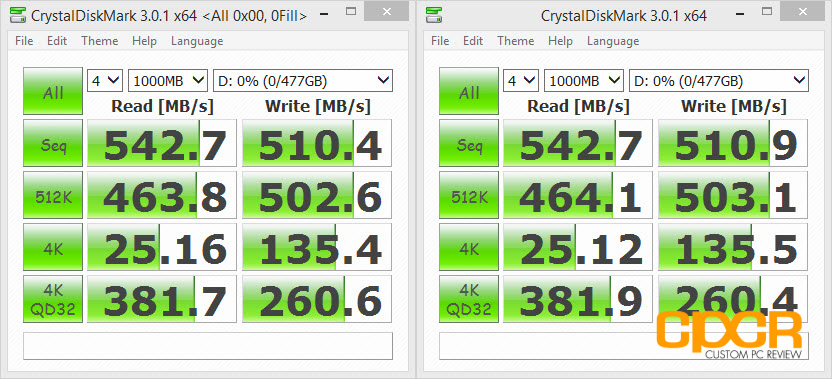Screen dimensions: 832x379
Task: Open File menu in left window
Action: point(24,41)
